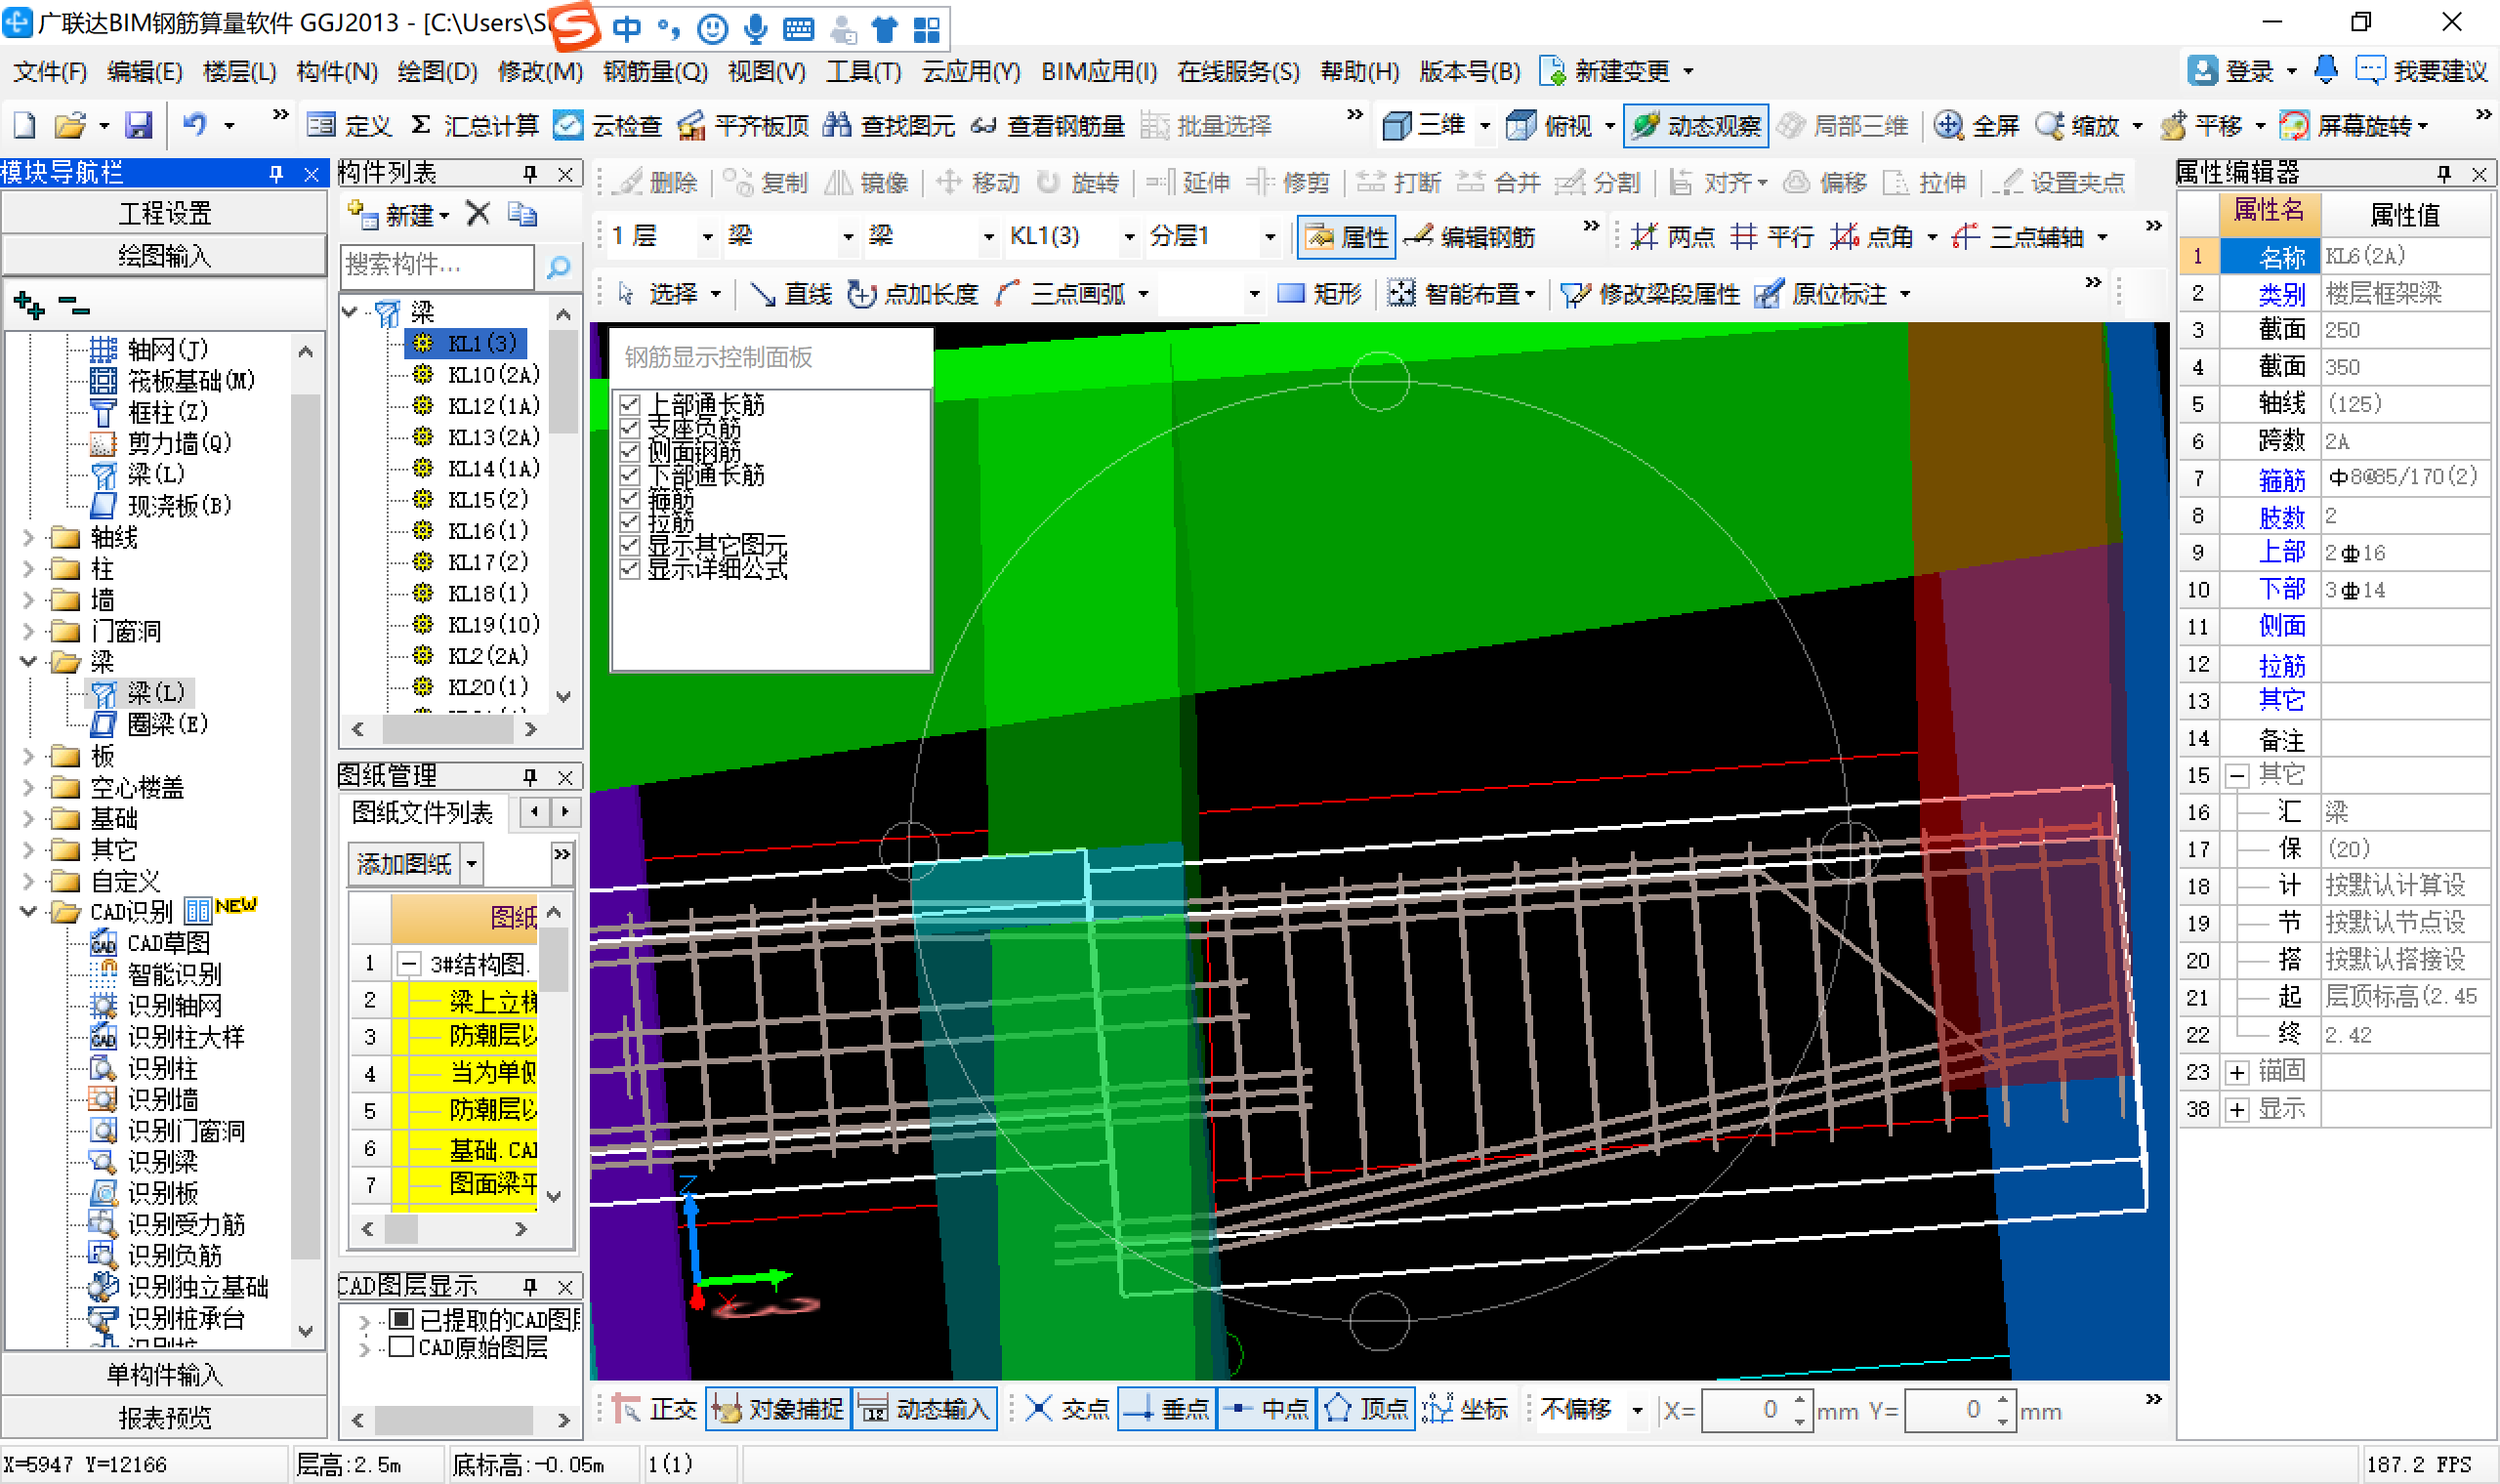The width and height of the screenshot is (2500, 1484).
Task: Click the save disk icon
Action: 138,125
